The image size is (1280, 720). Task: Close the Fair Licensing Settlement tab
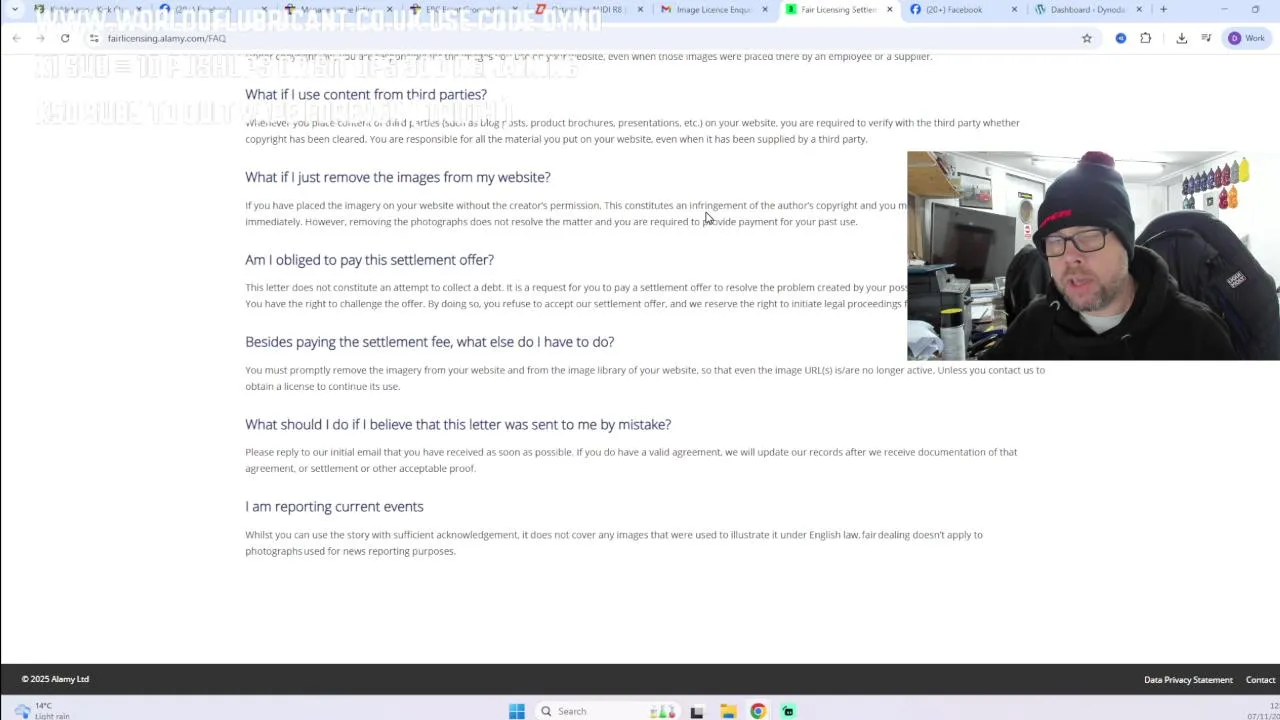click(x=890, y=9)
